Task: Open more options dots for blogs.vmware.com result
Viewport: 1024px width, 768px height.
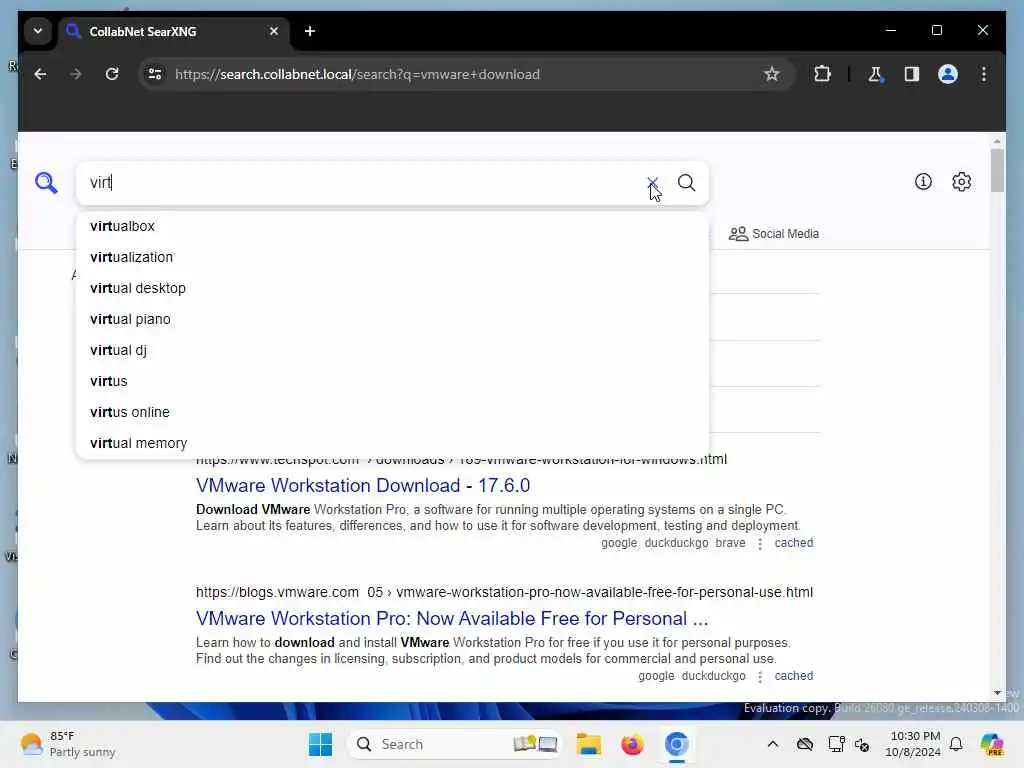Action: 760,677
